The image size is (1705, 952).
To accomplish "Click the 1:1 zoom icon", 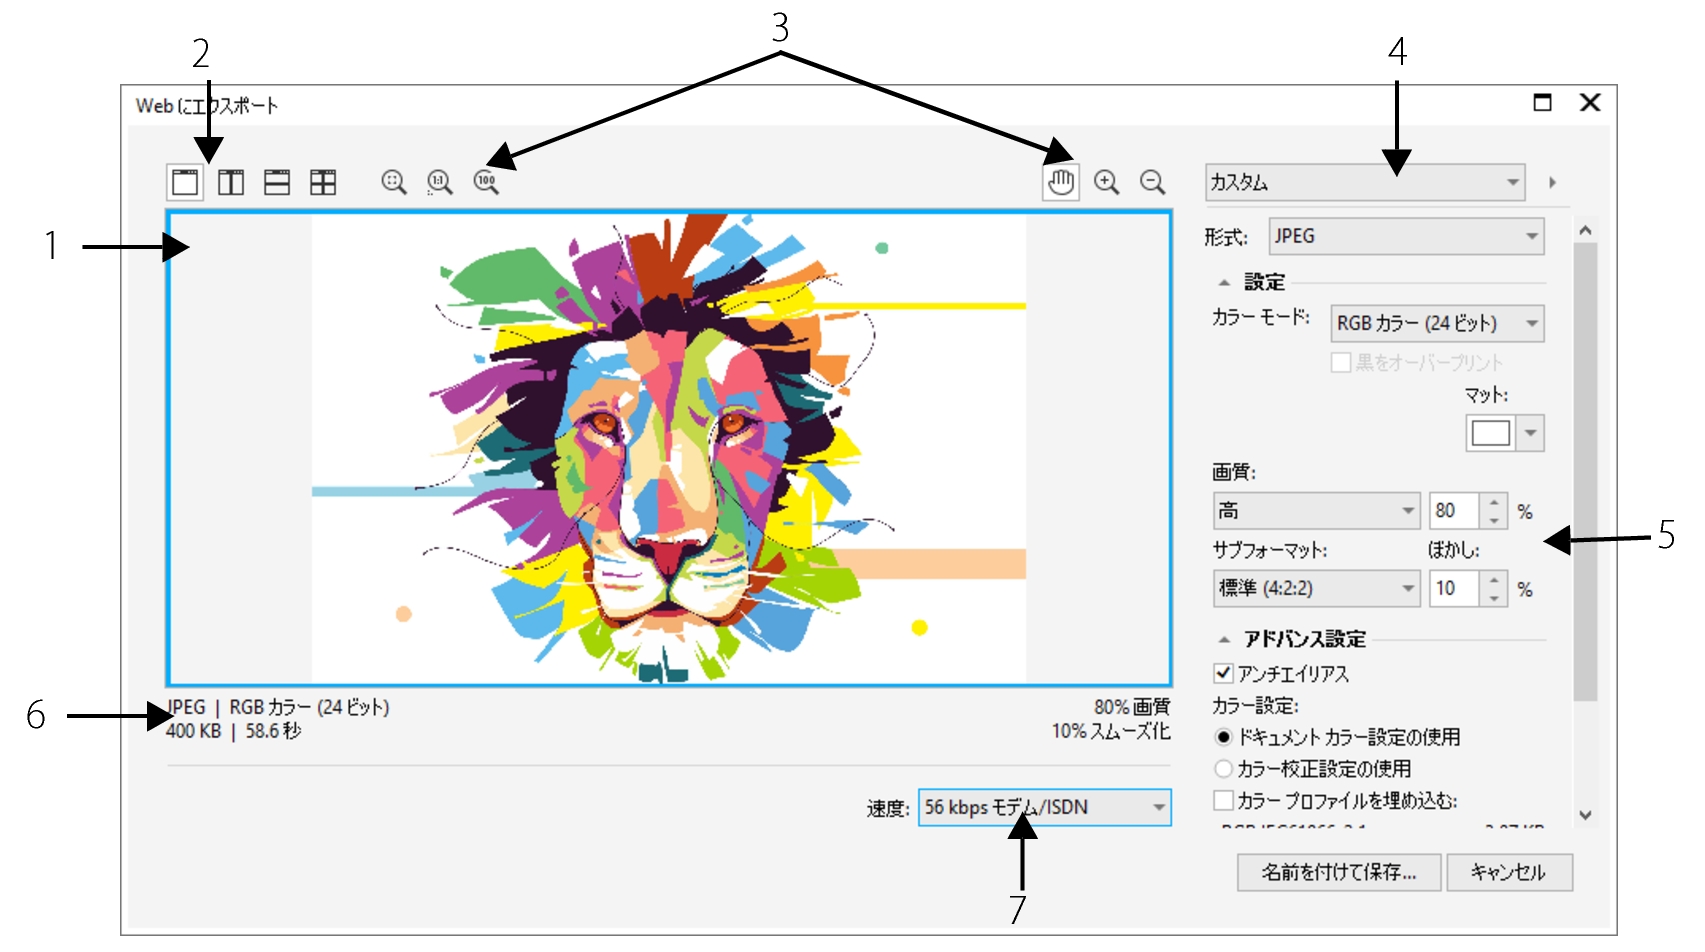I will click(x=439, y=182).
